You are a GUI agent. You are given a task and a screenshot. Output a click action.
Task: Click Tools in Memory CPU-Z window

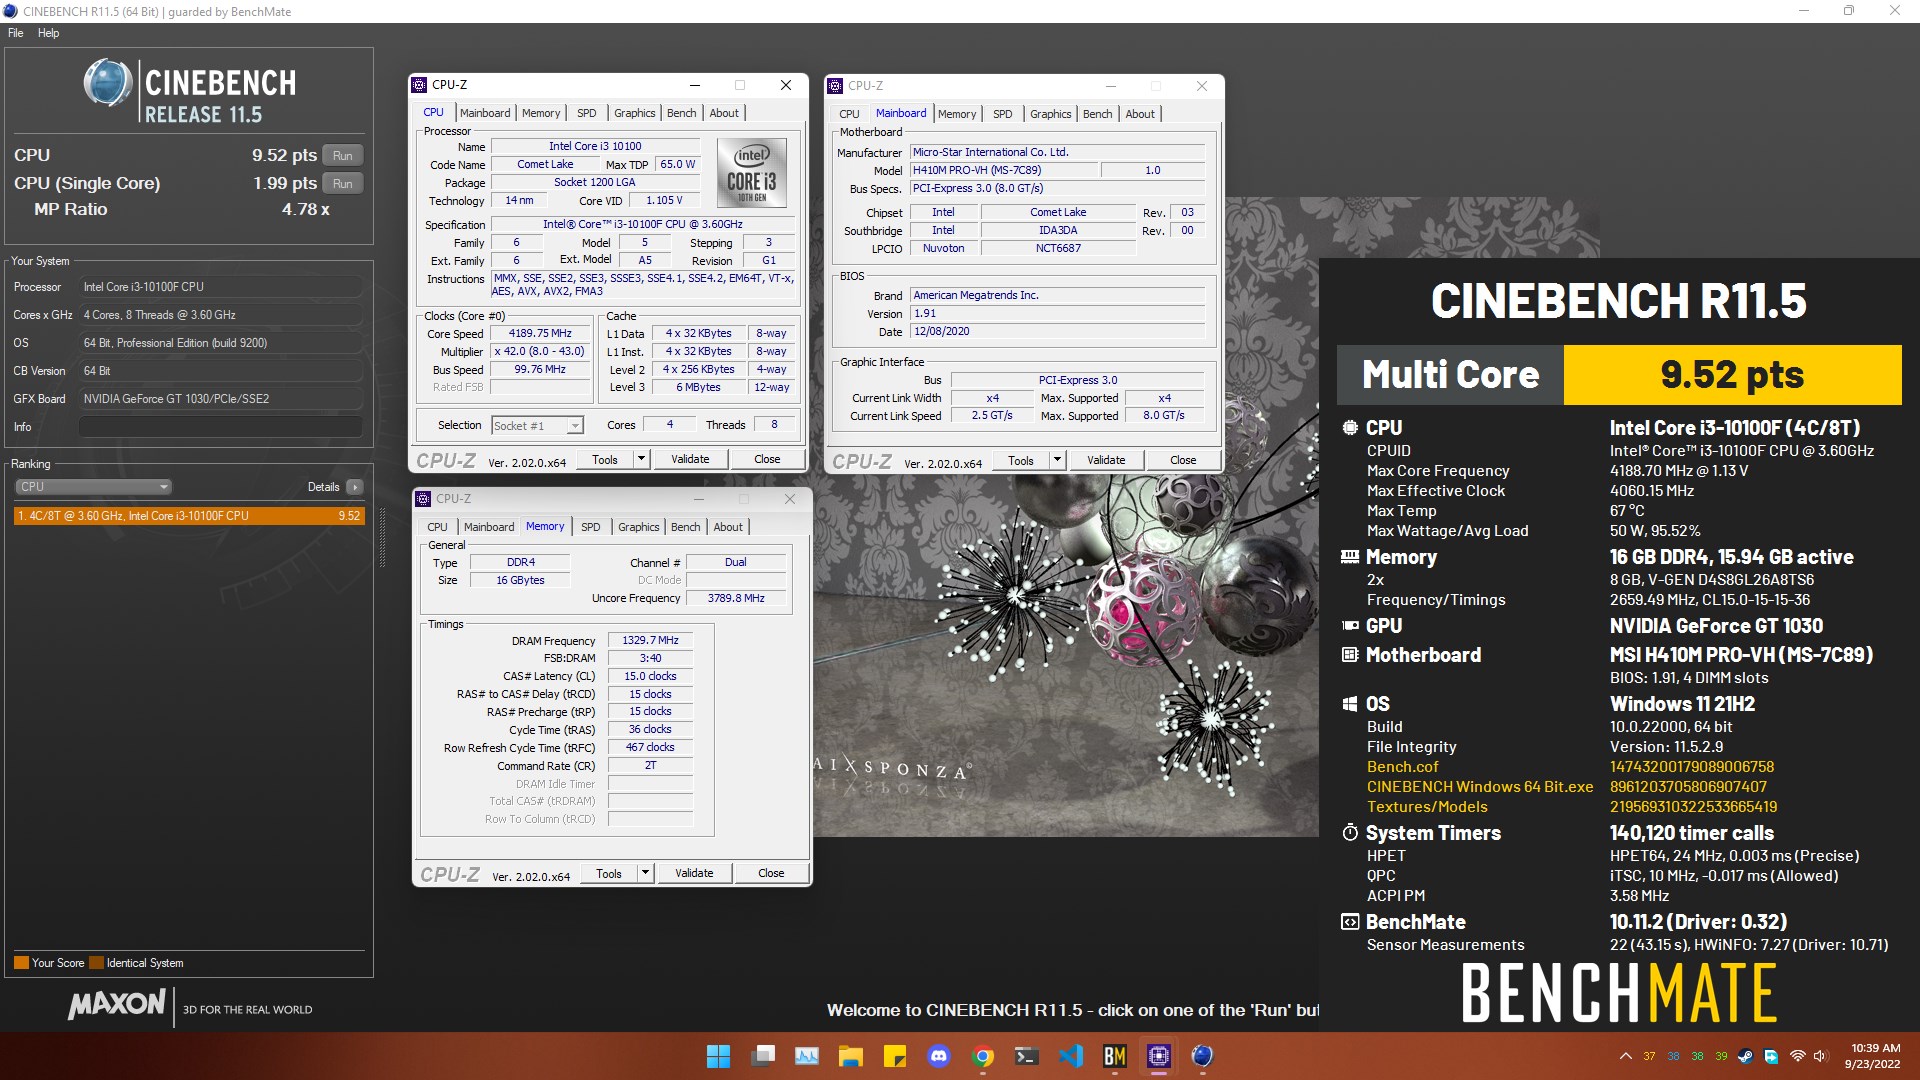pos(609,874)
